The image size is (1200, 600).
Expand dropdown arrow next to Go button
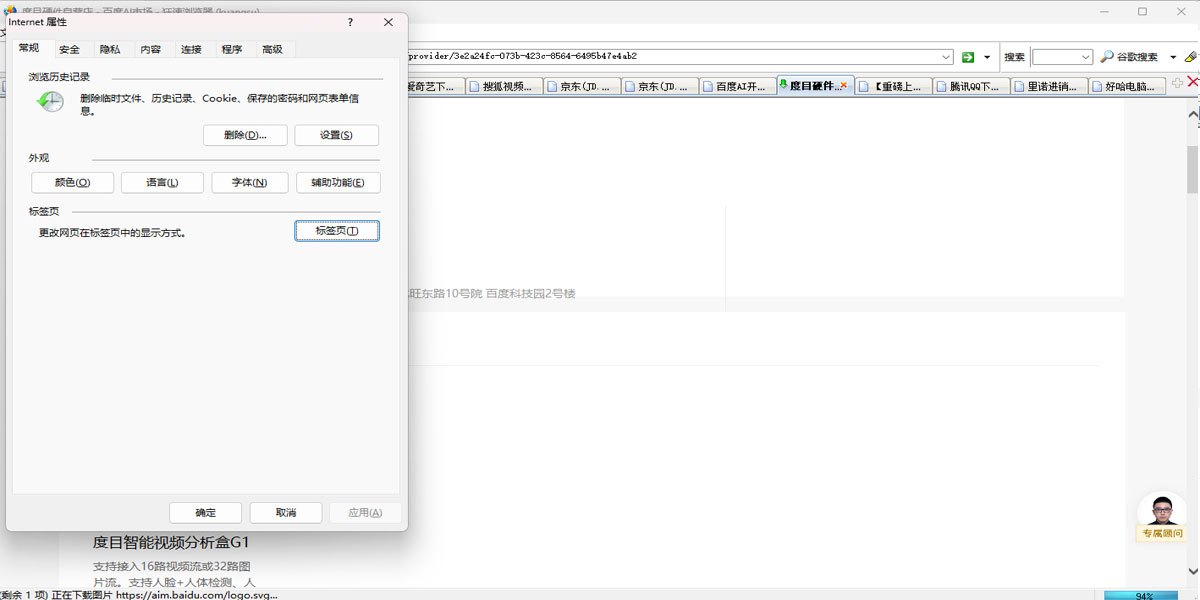click(987, 57)
